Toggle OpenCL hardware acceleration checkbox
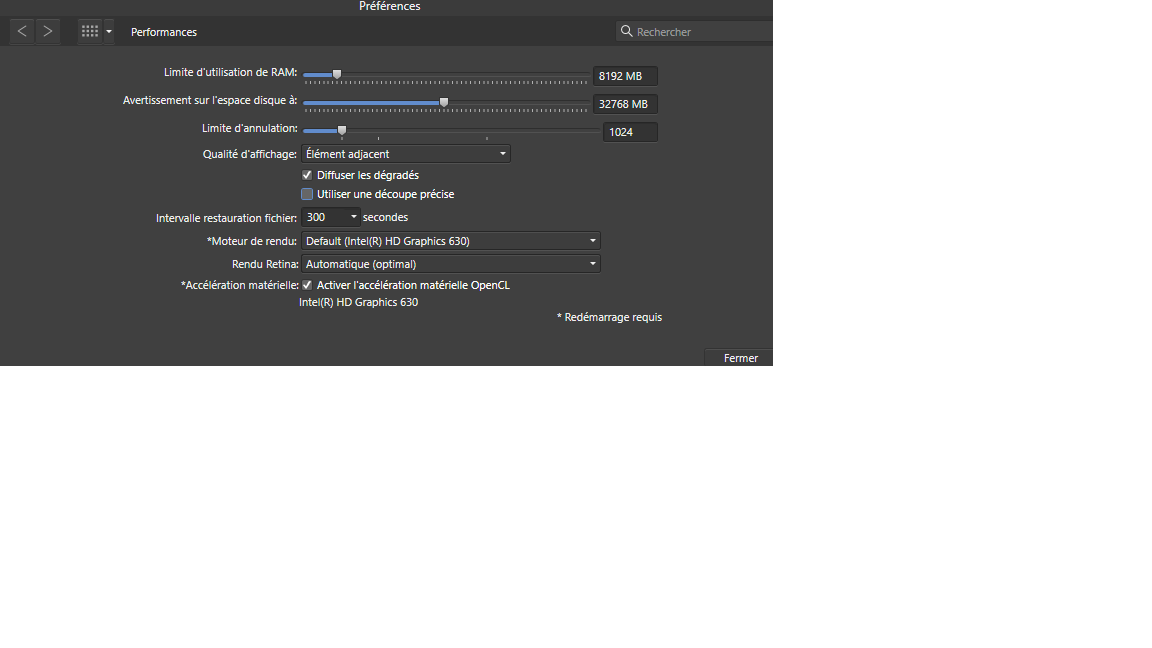1152x648 pixels. click(x=307, y=285)
